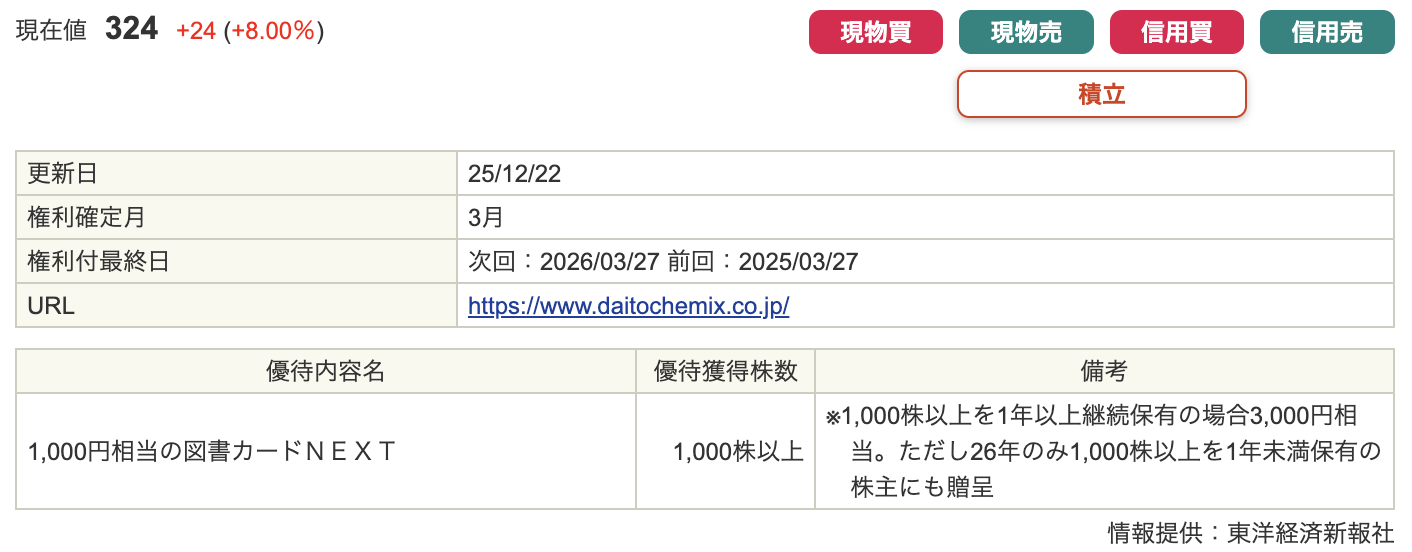The width and height of the screenshot is (1412, 552).
Task: Click the 1,000株以上 shares cell
Action: tap(738, 451)
